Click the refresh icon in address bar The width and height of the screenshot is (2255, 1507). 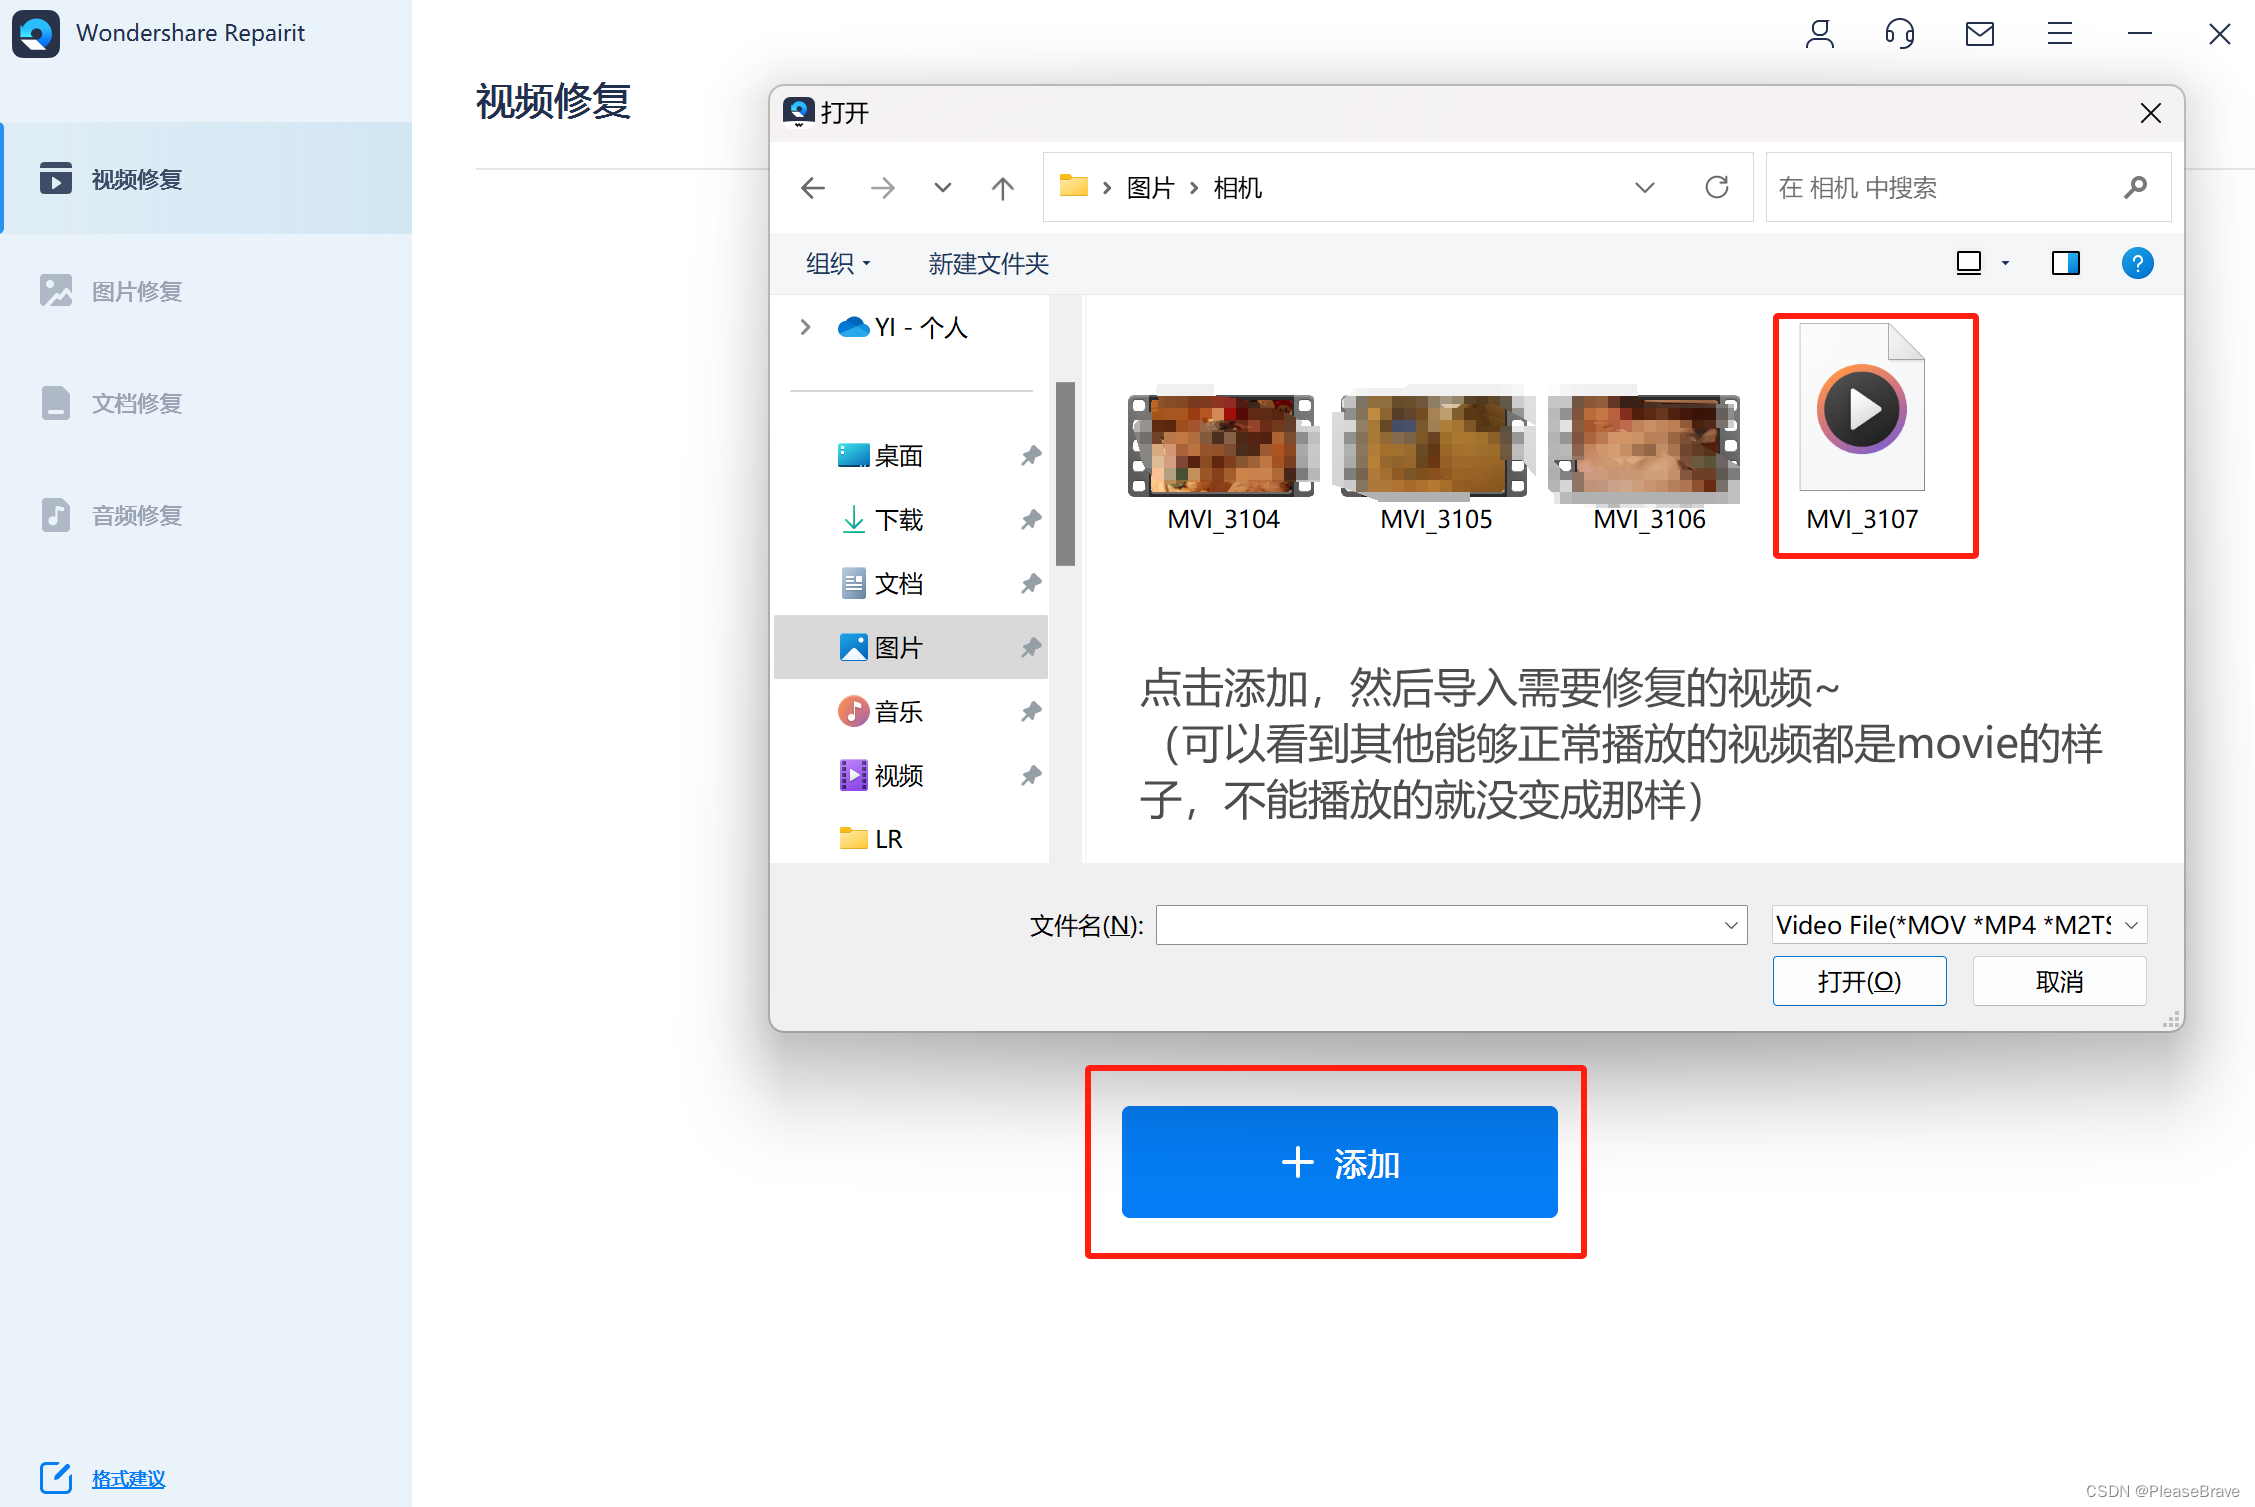point(1717,187)
